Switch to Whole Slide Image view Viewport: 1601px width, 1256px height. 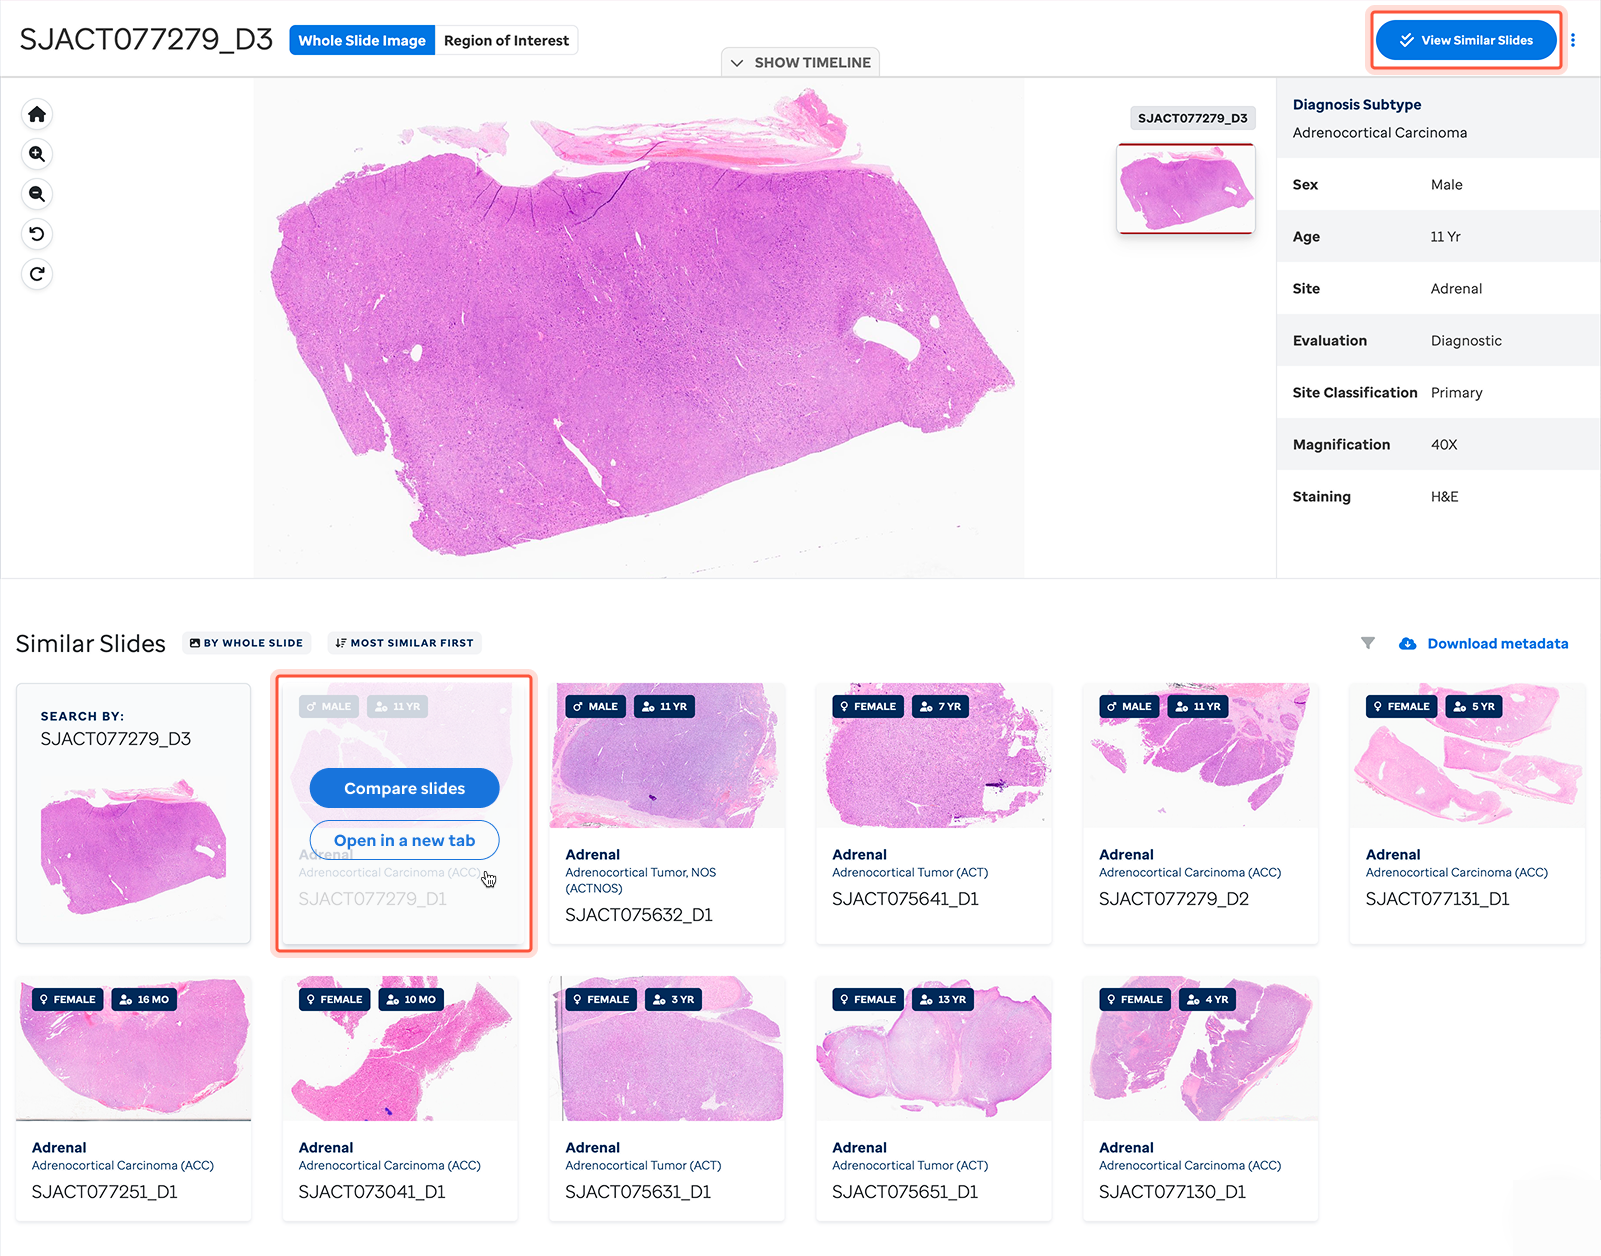[x=362, y=40]
